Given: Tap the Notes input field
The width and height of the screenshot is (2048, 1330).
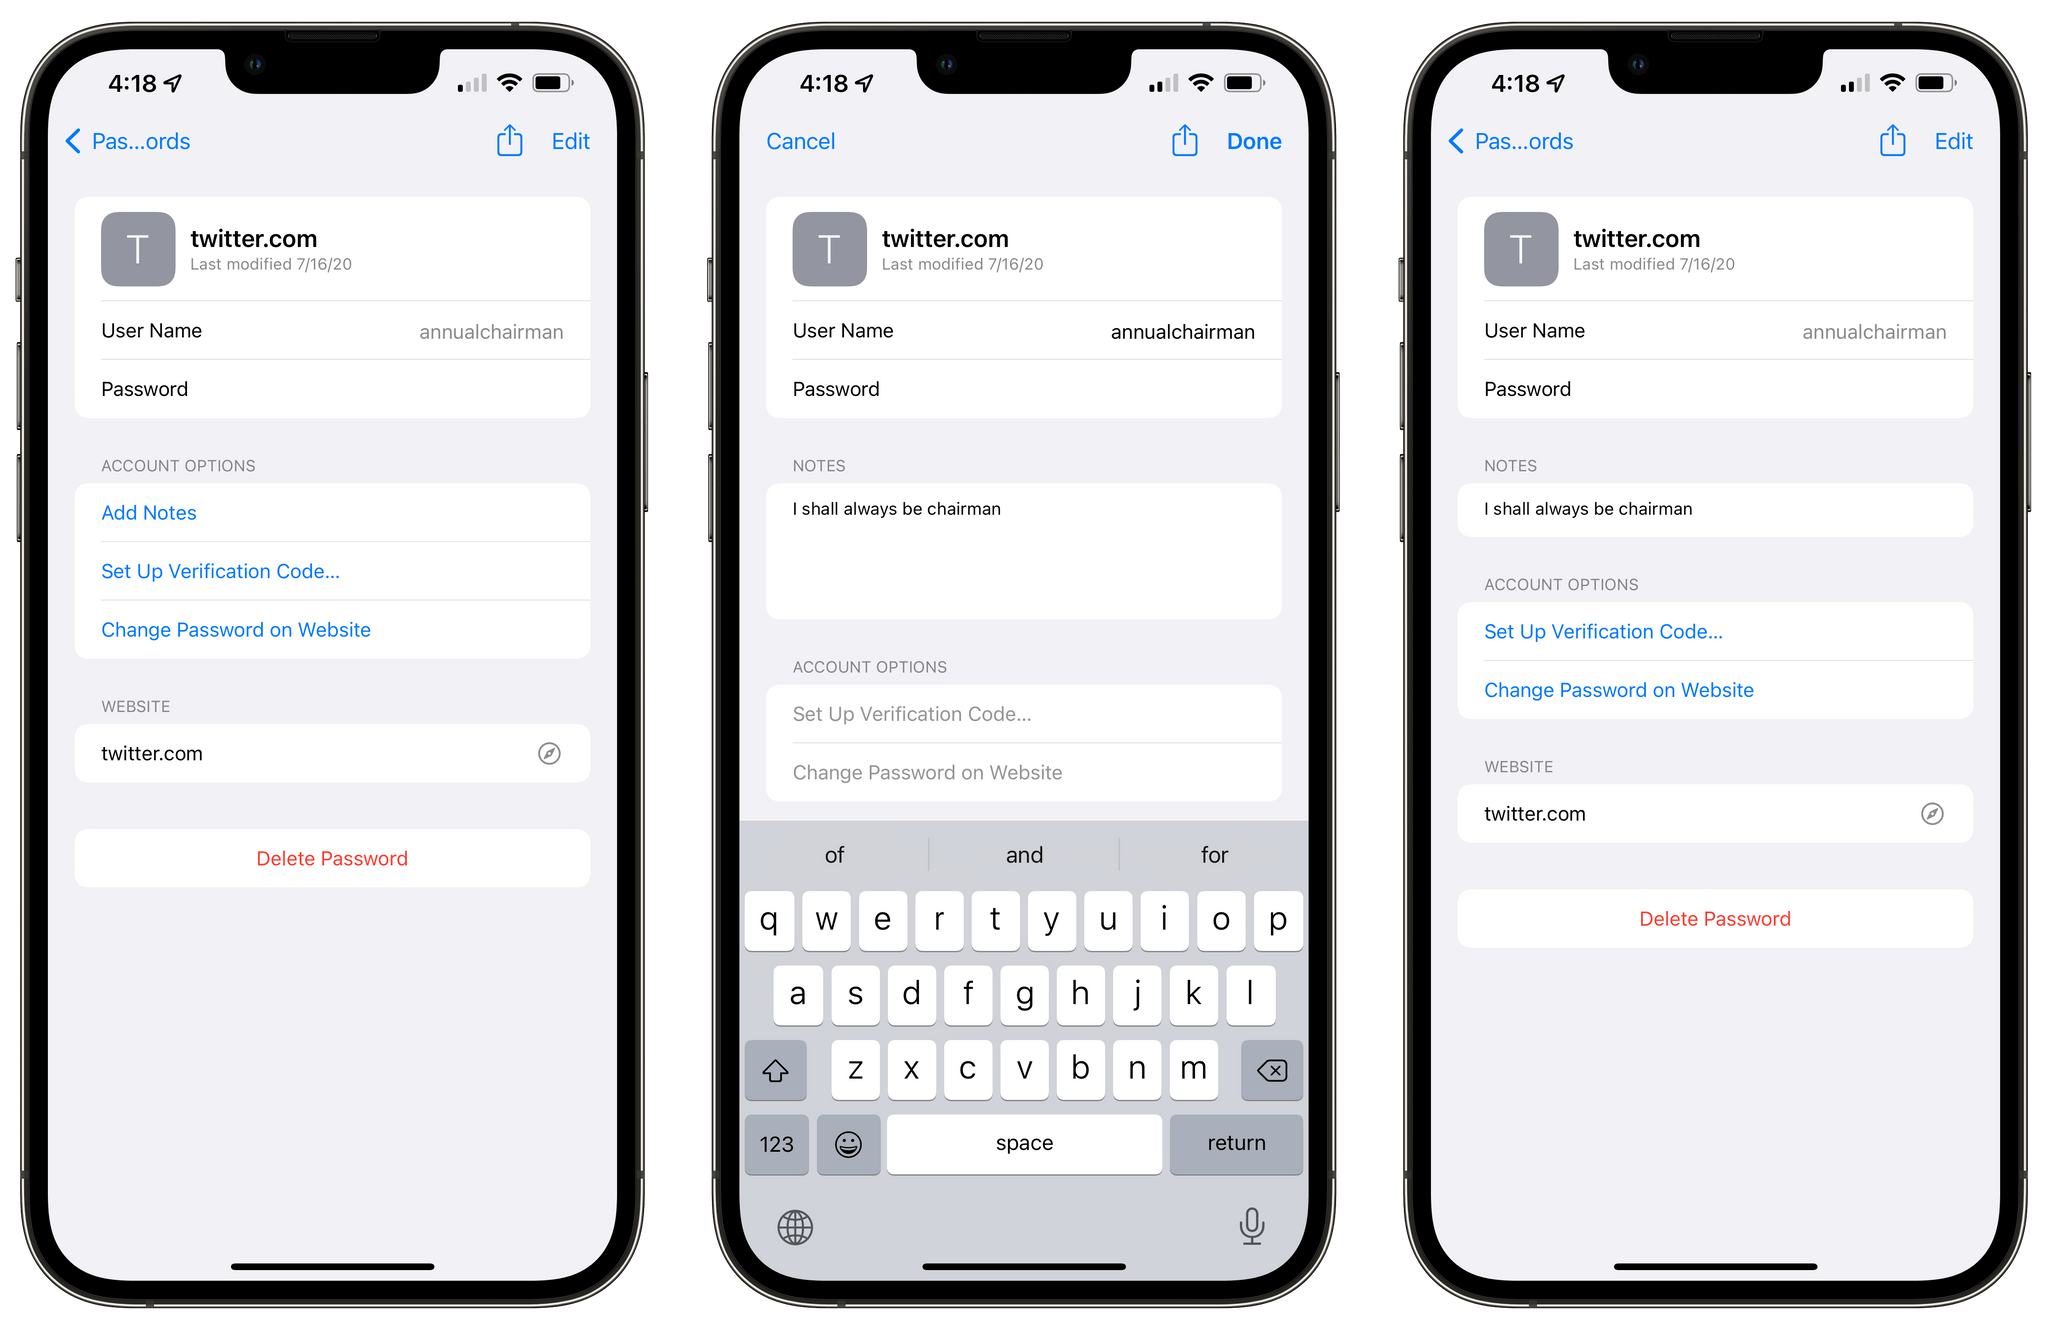Looking at the screenshot, I should (1023, 552).
